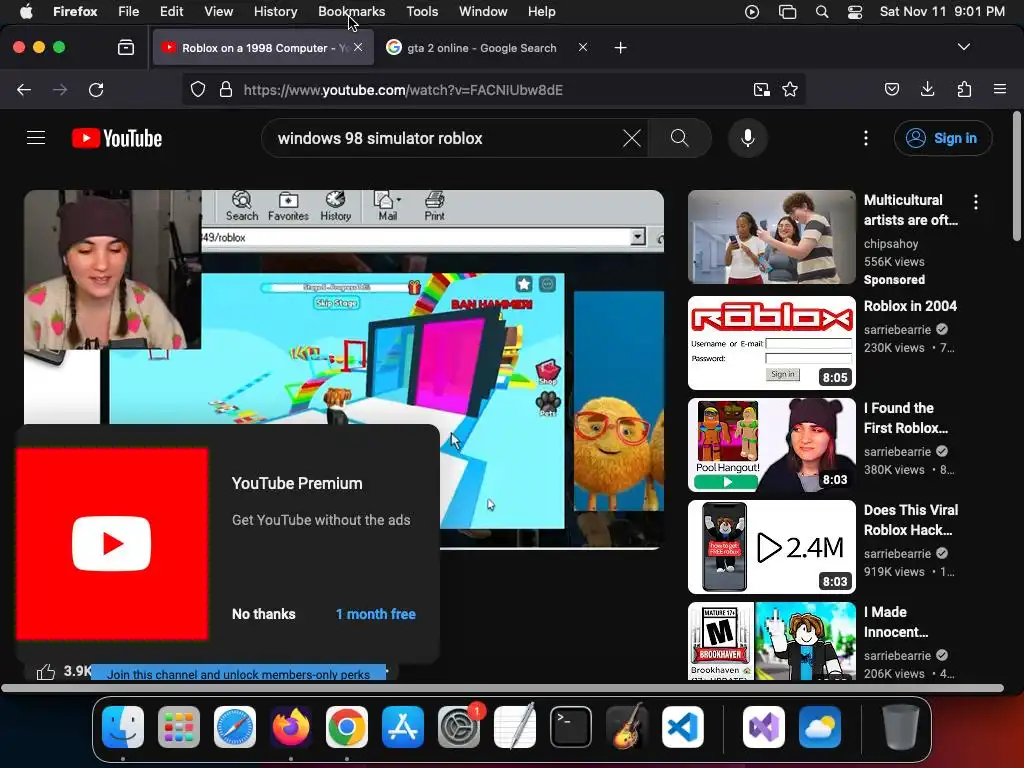Click the vertical page scrollbar thumb
Screen dimensions: 1024x768
pos(1016,176)
